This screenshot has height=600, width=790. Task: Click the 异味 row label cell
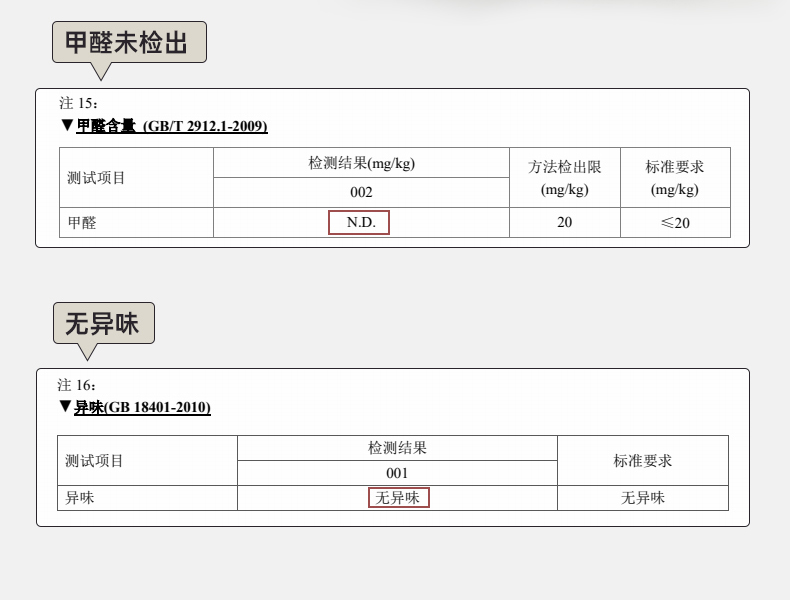coord(80,497)
